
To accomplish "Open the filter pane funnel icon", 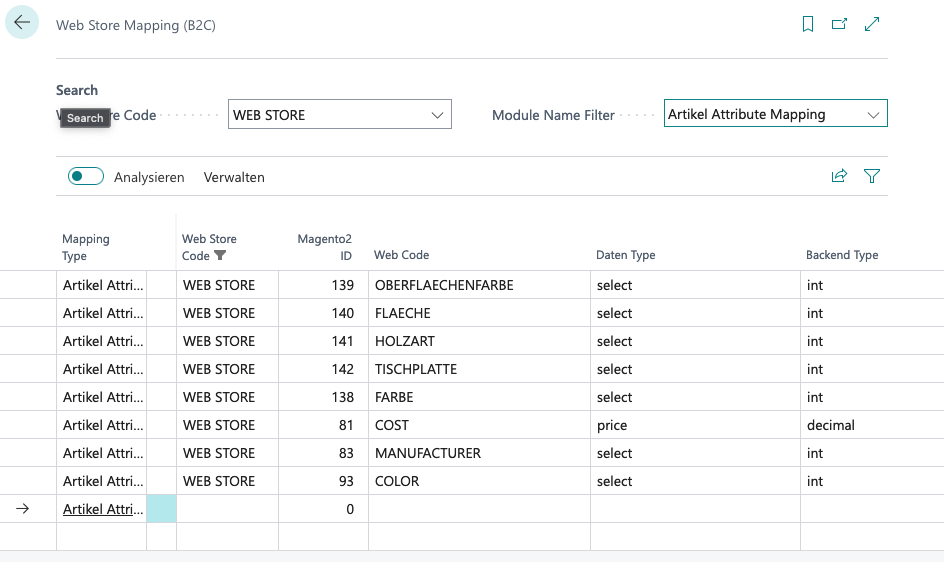I will [872, 176].
